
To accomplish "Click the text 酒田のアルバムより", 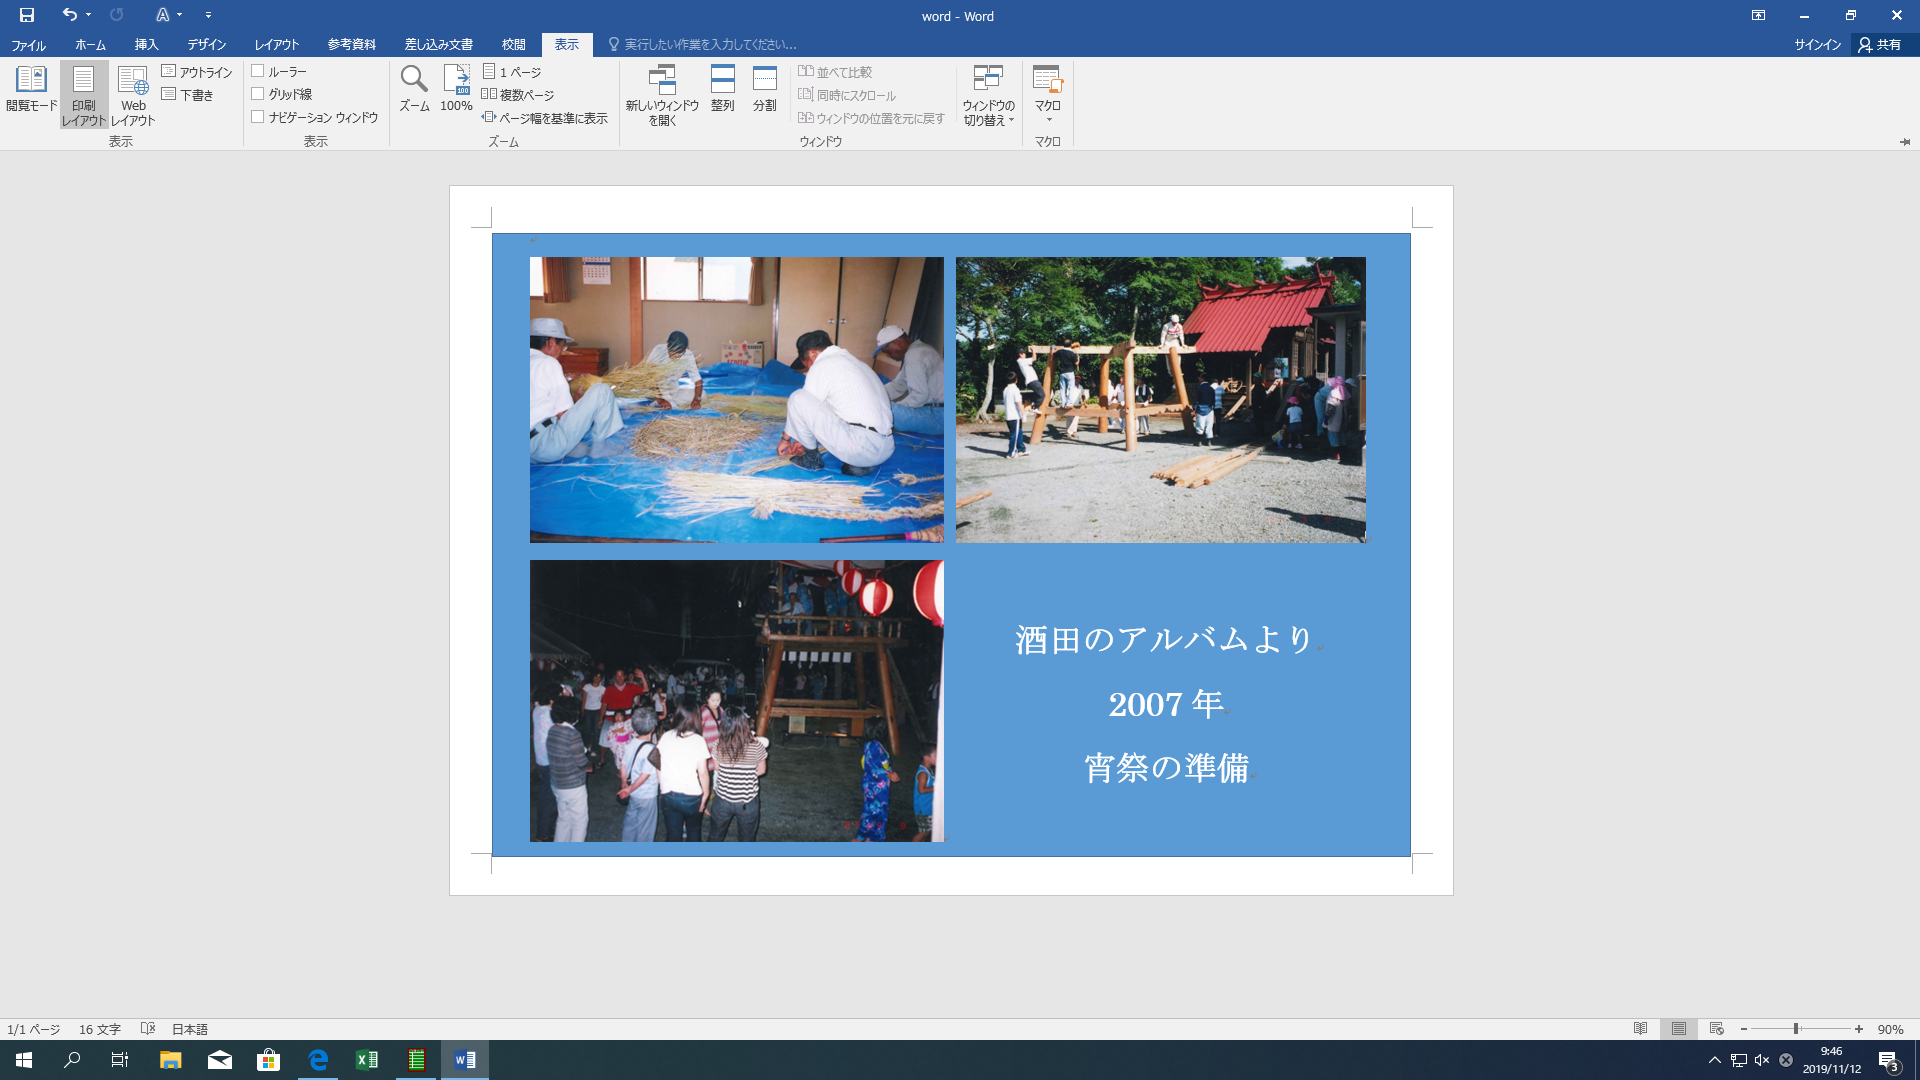I will [1165, 639].
